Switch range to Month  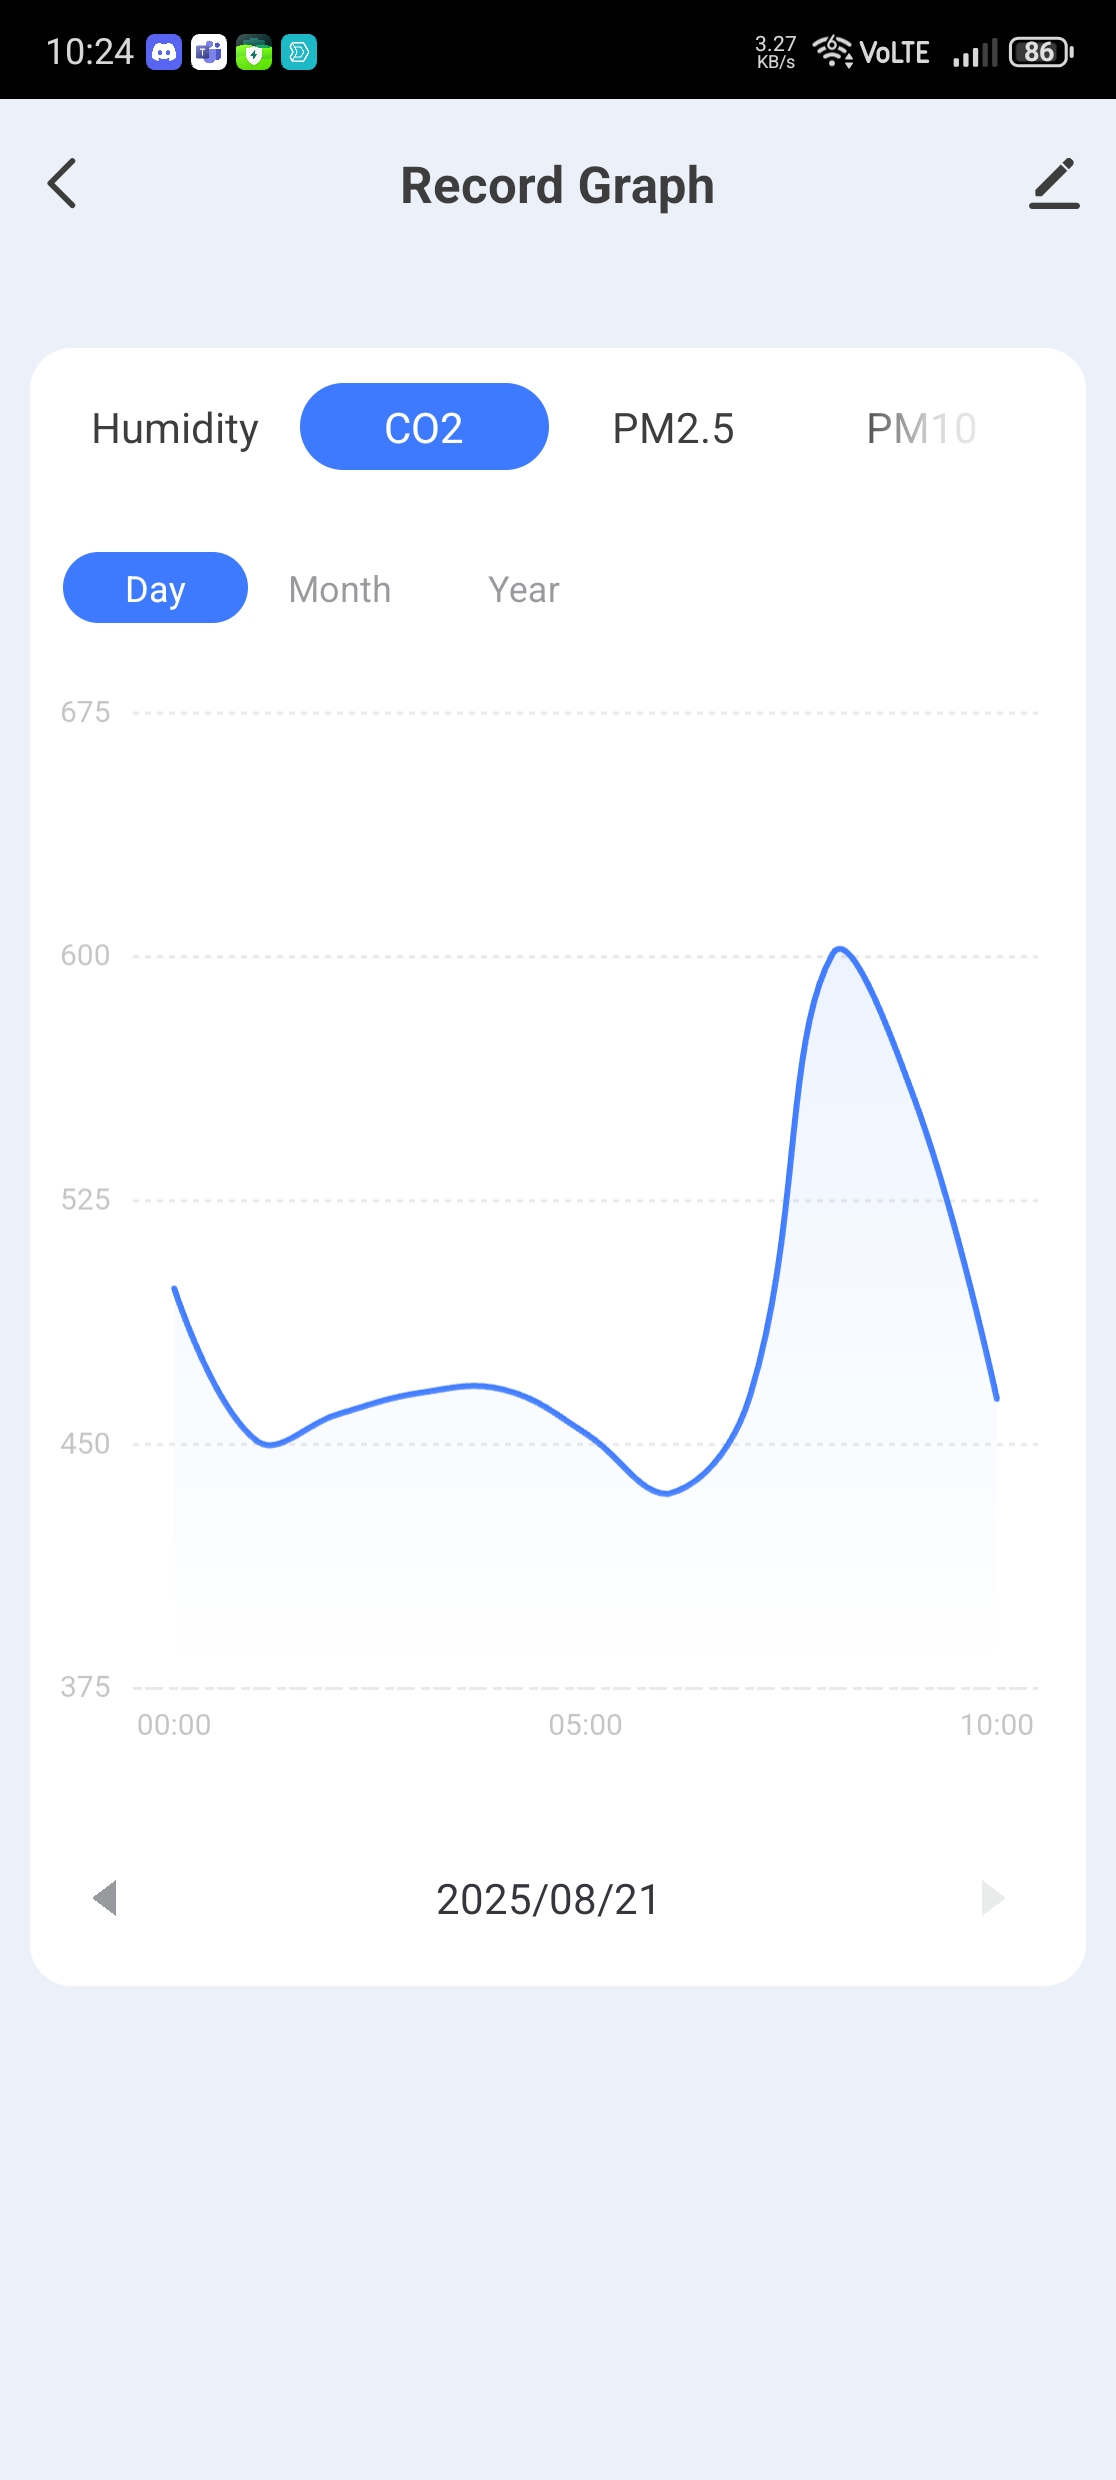[x=340, y=589]
